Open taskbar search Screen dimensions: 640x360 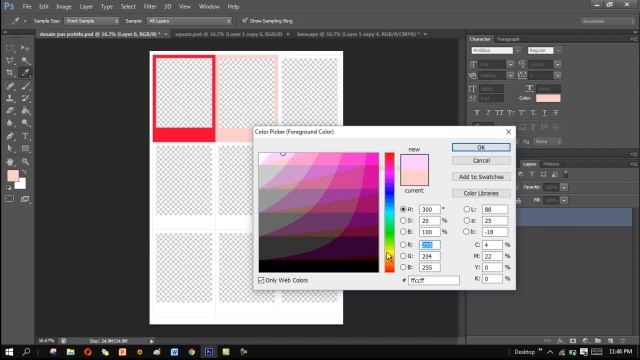pos(27,352)
